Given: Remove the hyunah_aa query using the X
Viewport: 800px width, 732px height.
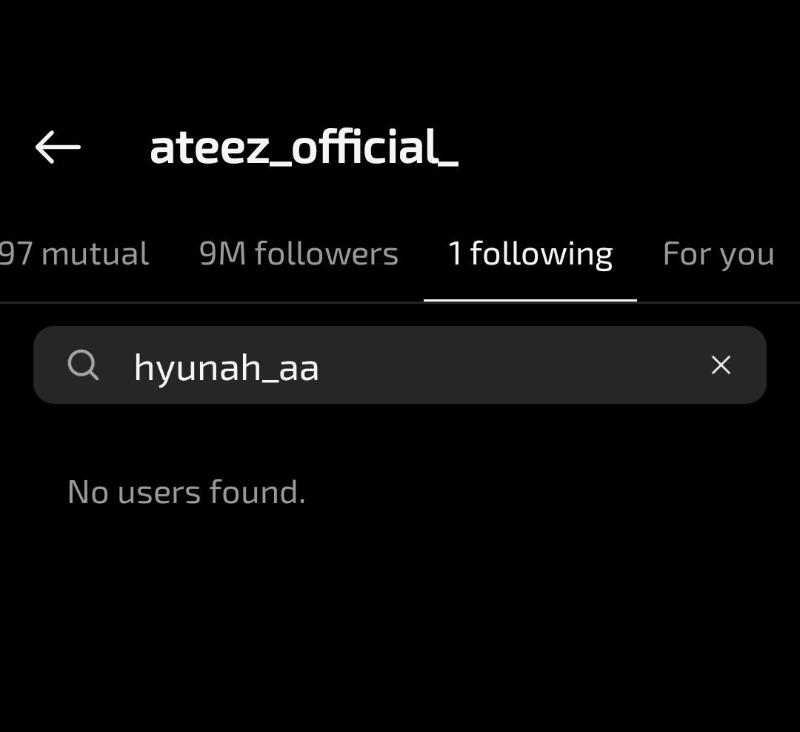Looking at the screenshot, I should (720, 366).
